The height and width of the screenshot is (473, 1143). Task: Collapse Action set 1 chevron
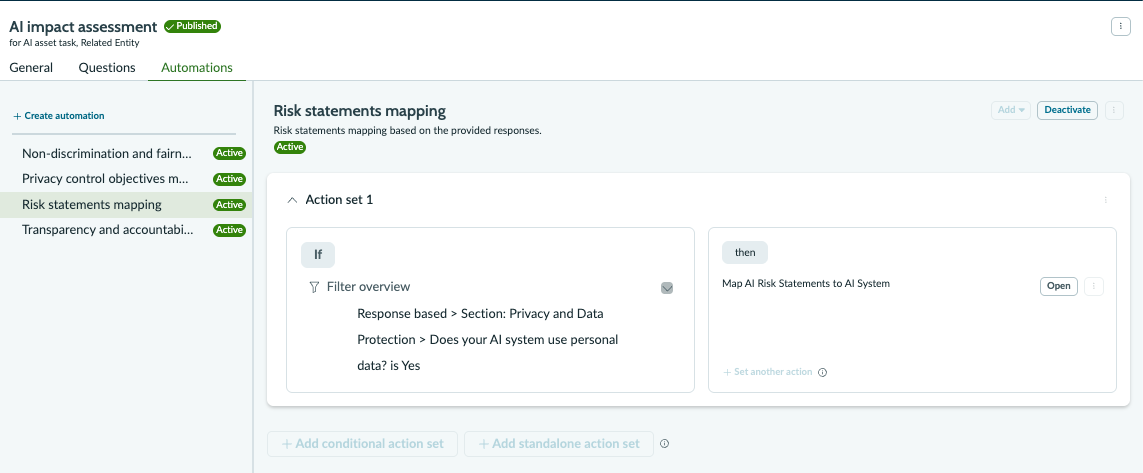point(292,200)
